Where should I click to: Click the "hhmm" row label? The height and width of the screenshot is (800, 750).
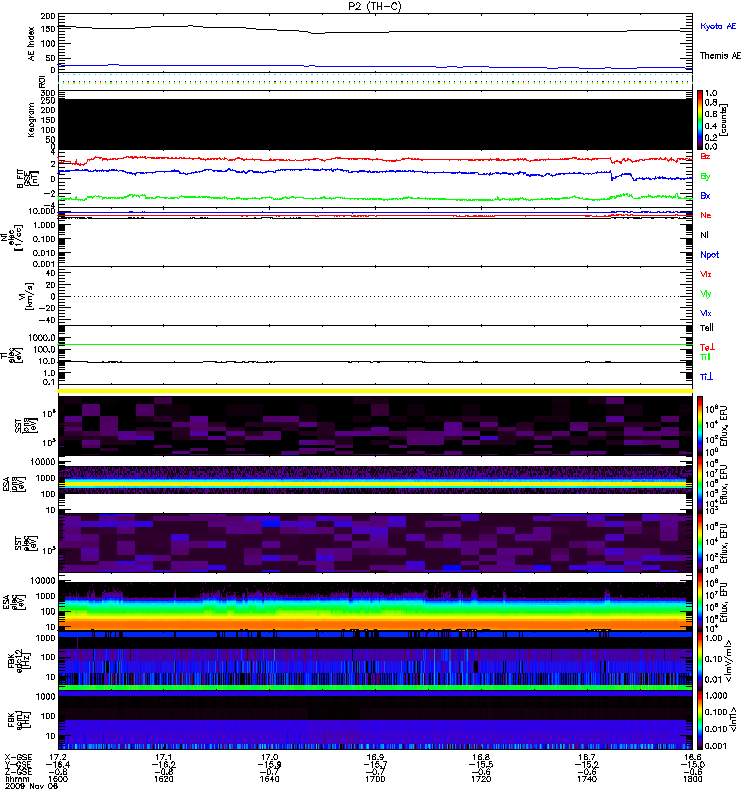tap(16, 779)
